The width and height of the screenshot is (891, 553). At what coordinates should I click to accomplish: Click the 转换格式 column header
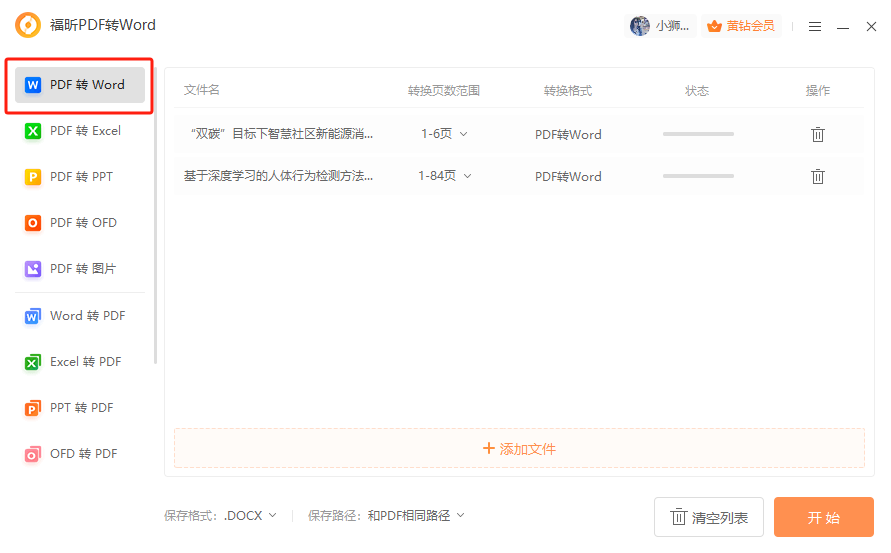[x=568, y=91]
